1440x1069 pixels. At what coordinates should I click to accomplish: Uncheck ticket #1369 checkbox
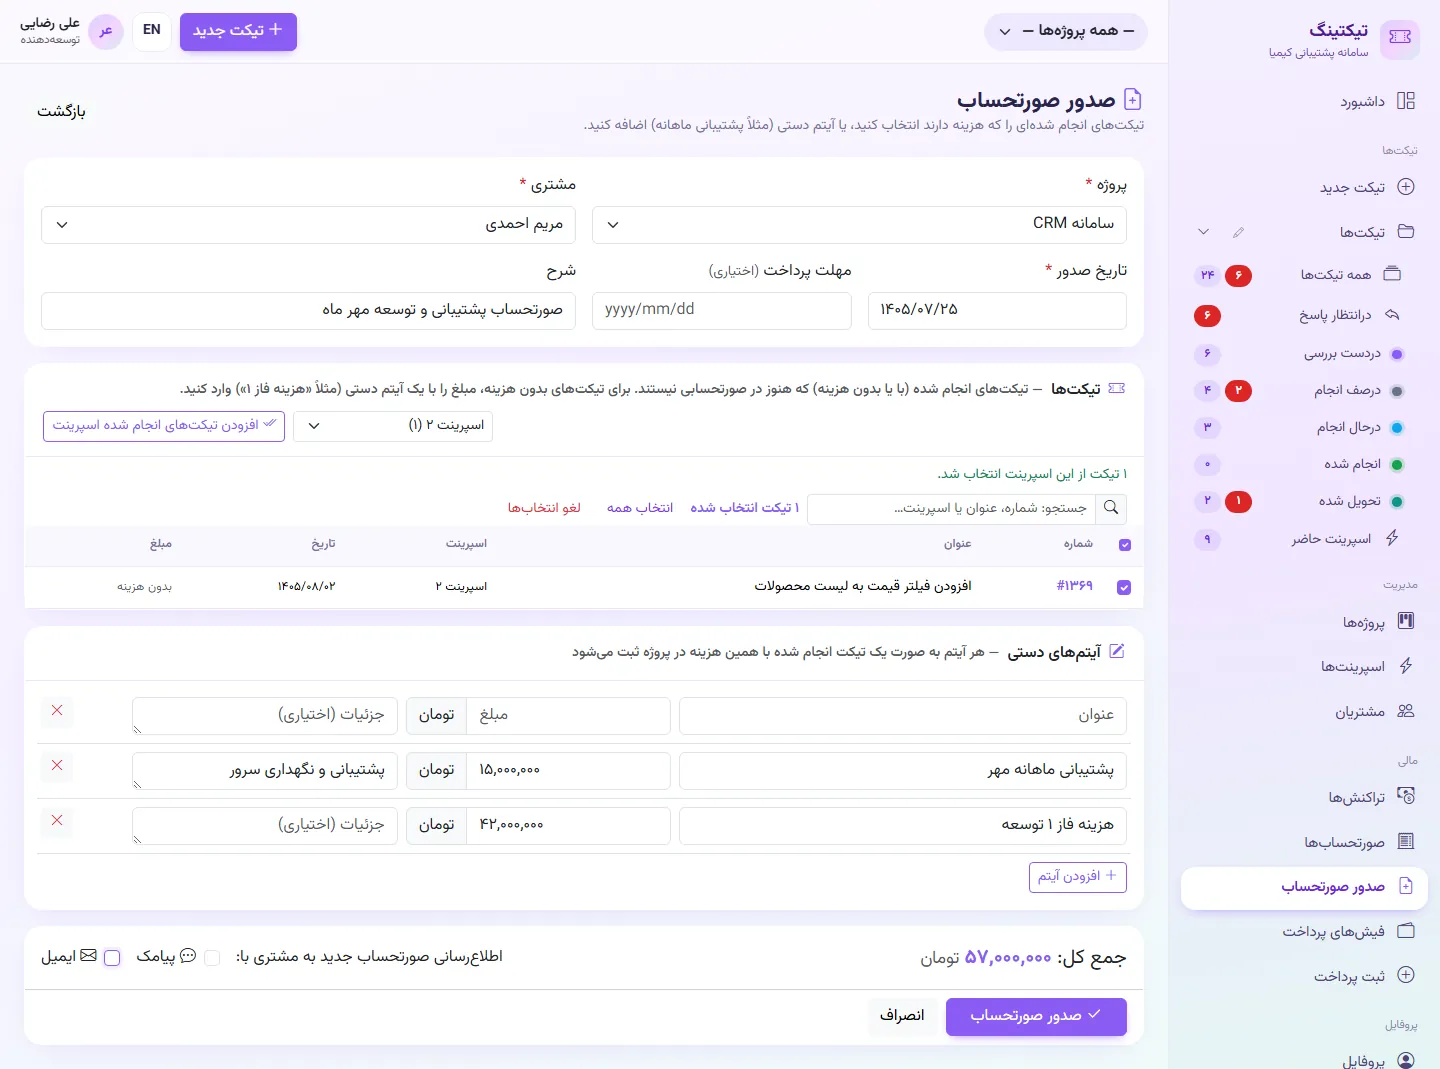coord(1124,587)
